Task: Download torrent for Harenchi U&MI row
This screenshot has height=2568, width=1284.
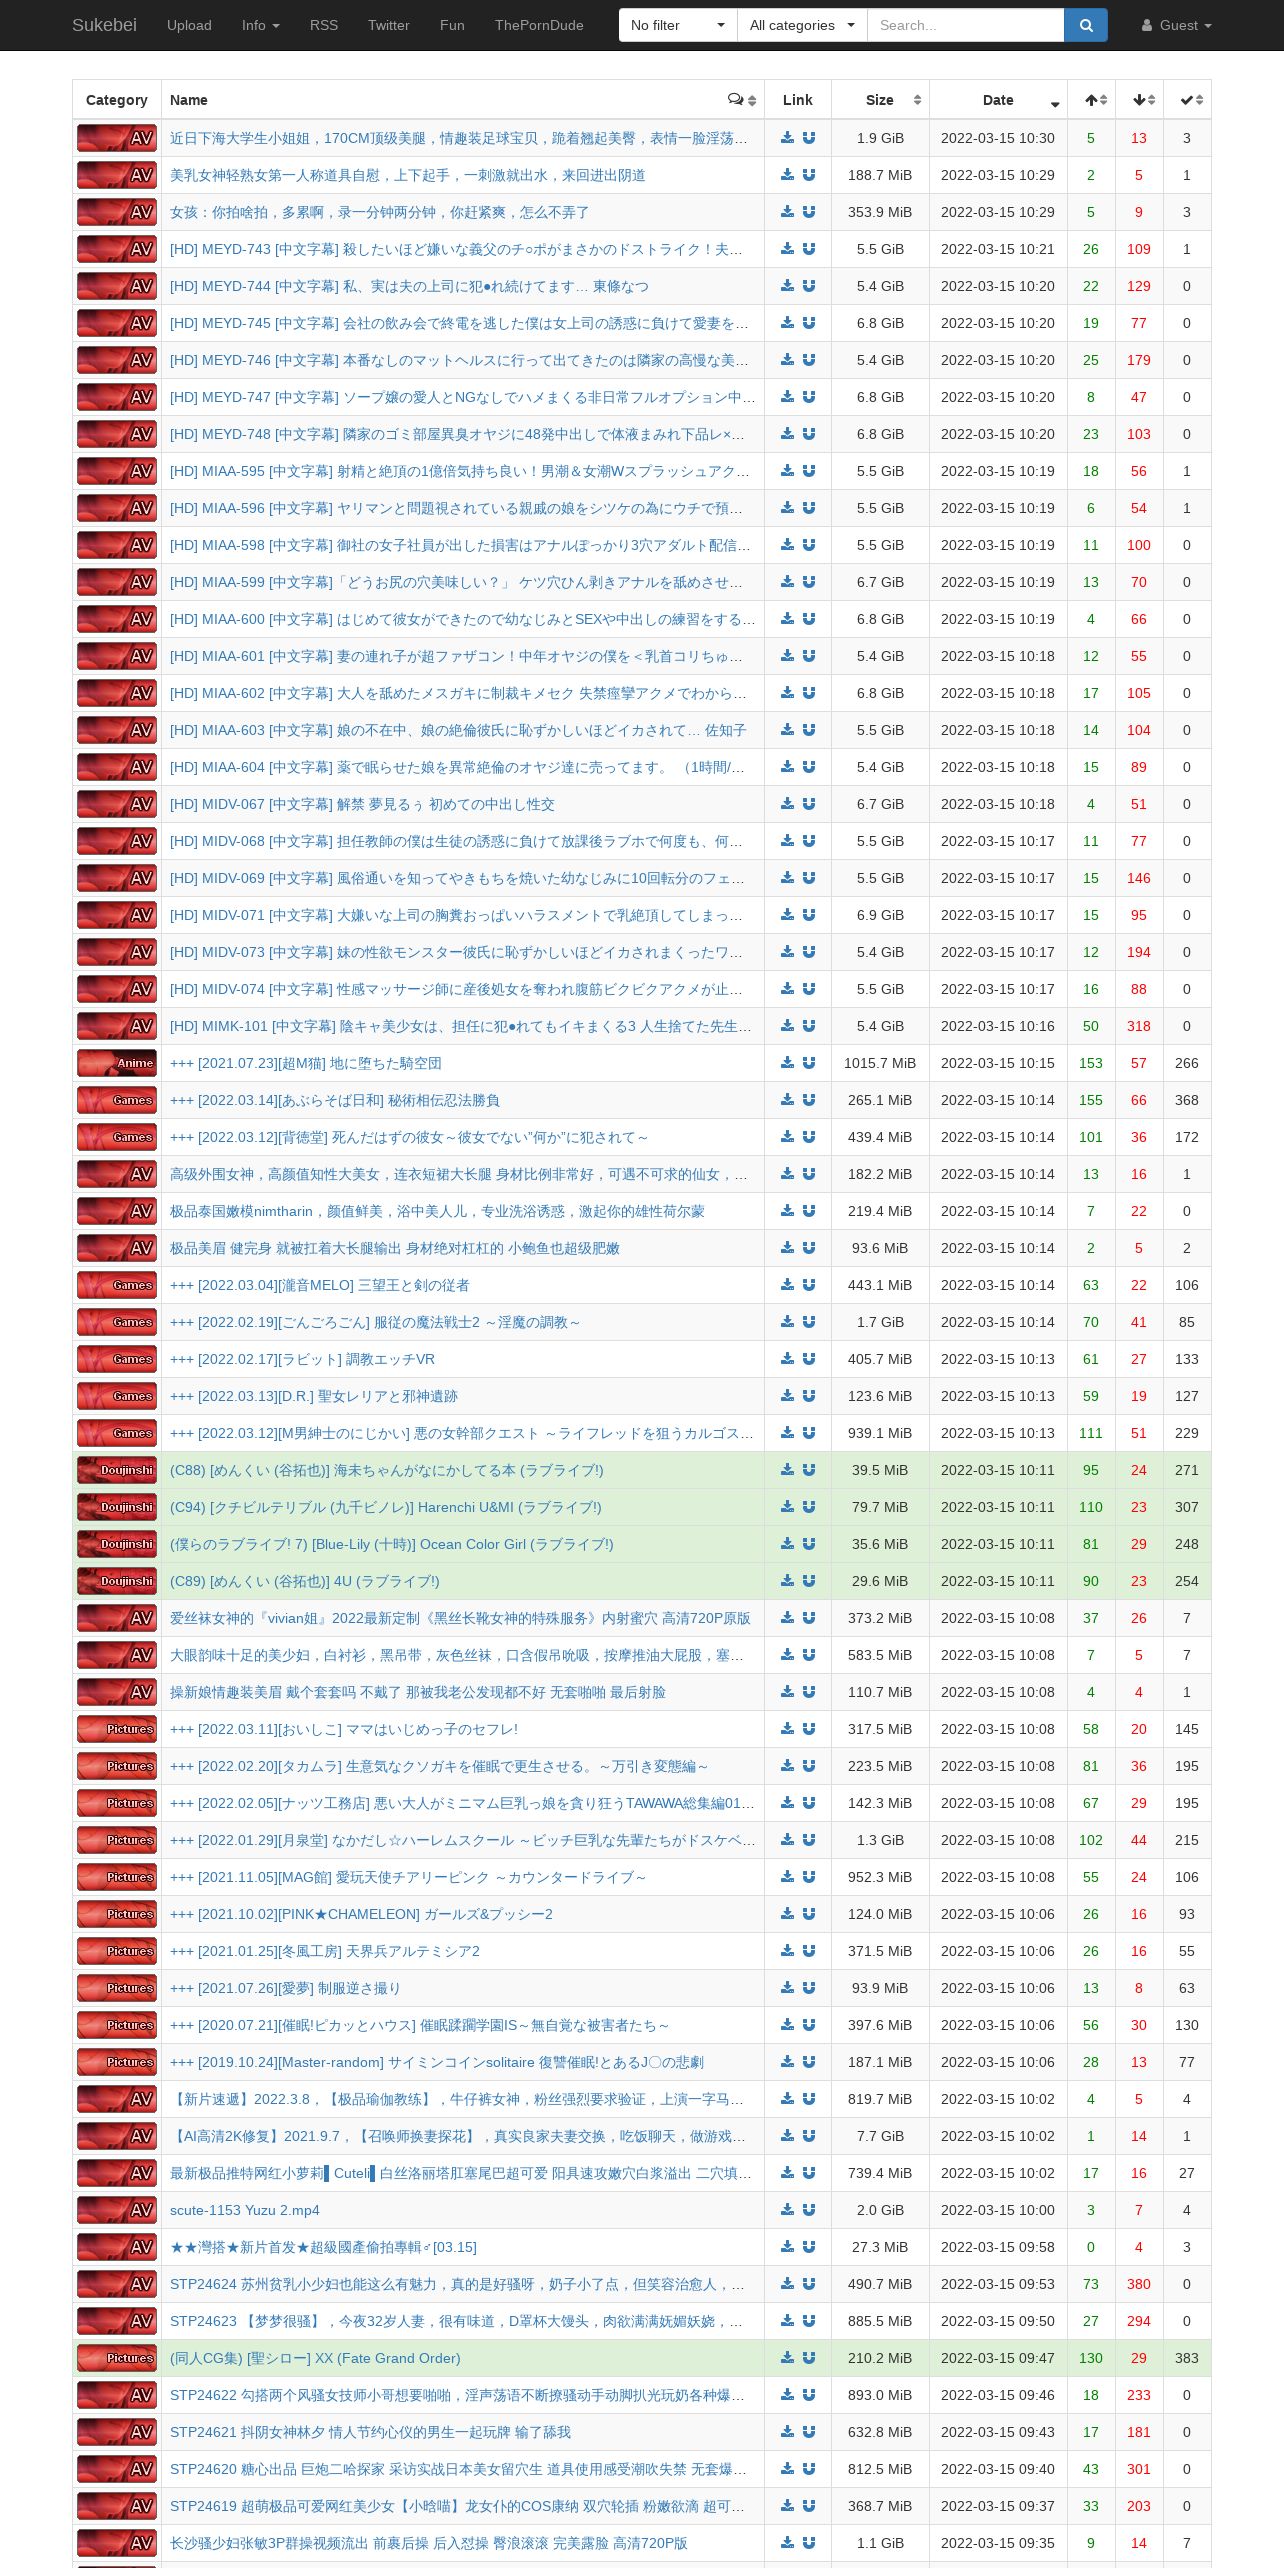Action: point(787,1507)
